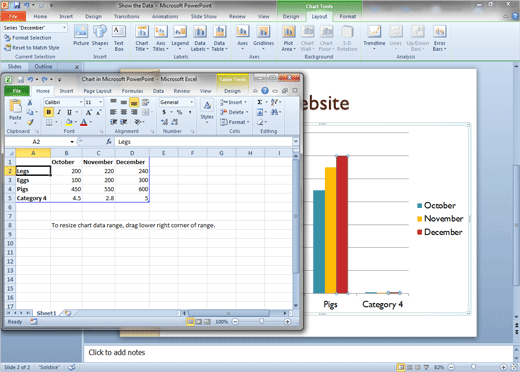Image resolution: width=520 pixels, height=372 pixels.
Task: Insert a Text Box in PowerPoint
Action: click(x=119, y=38)
